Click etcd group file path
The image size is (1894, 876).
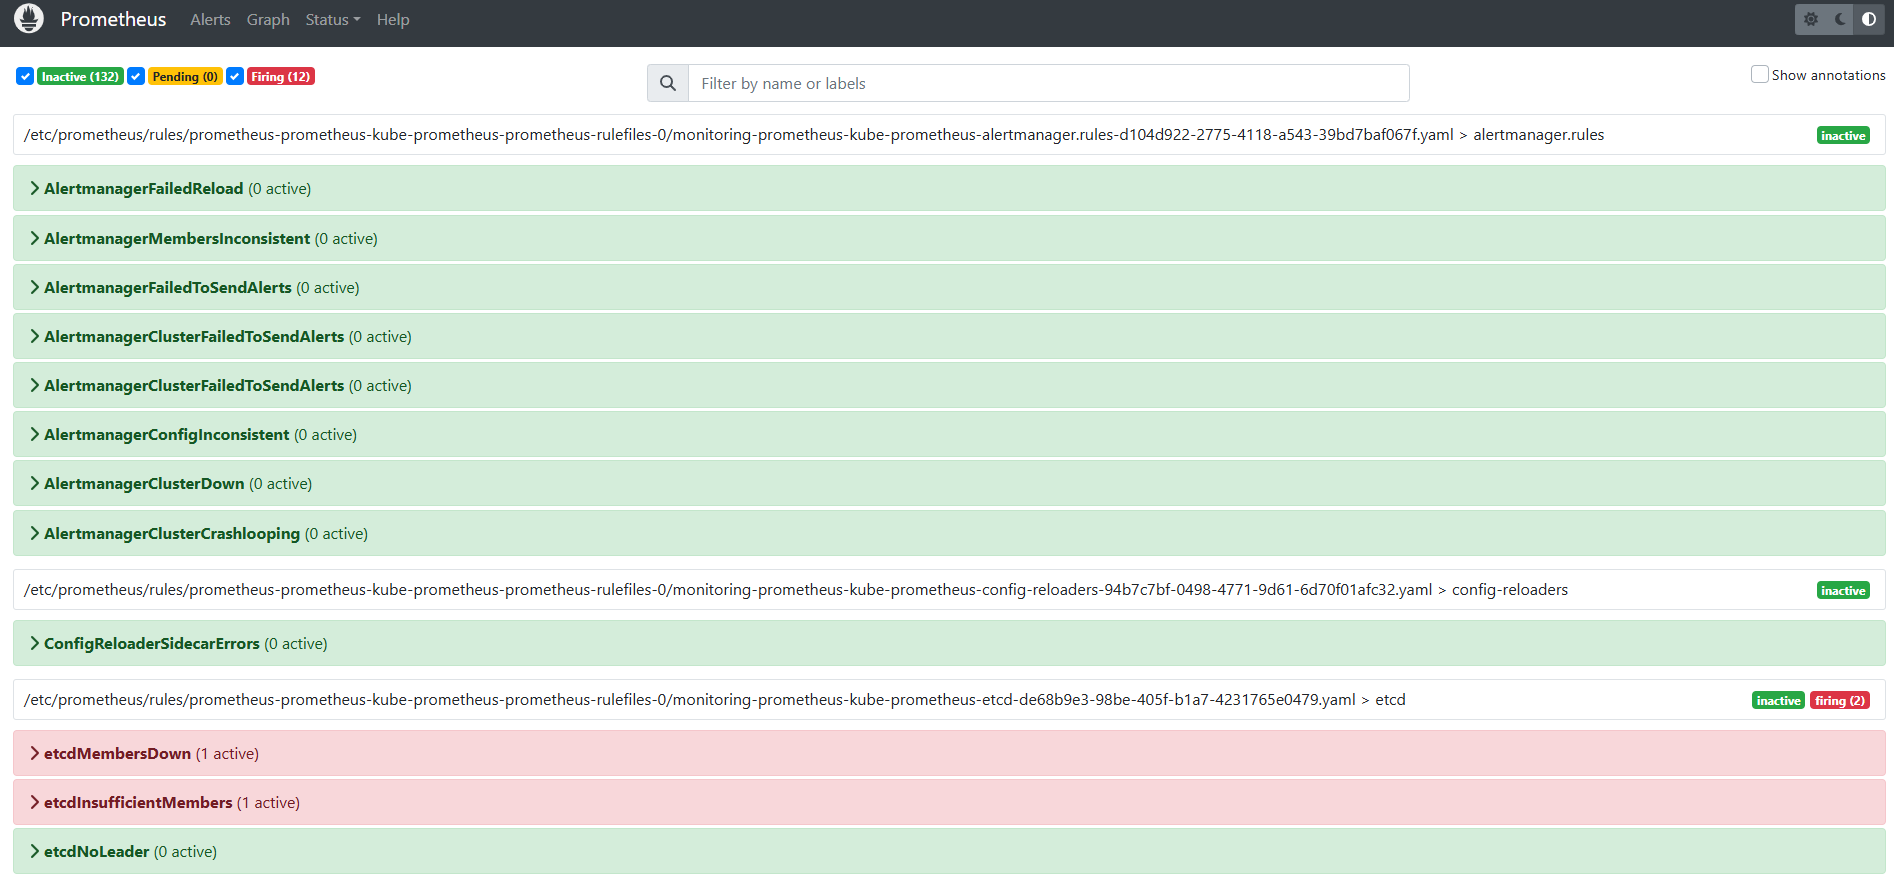click(715, 700)
